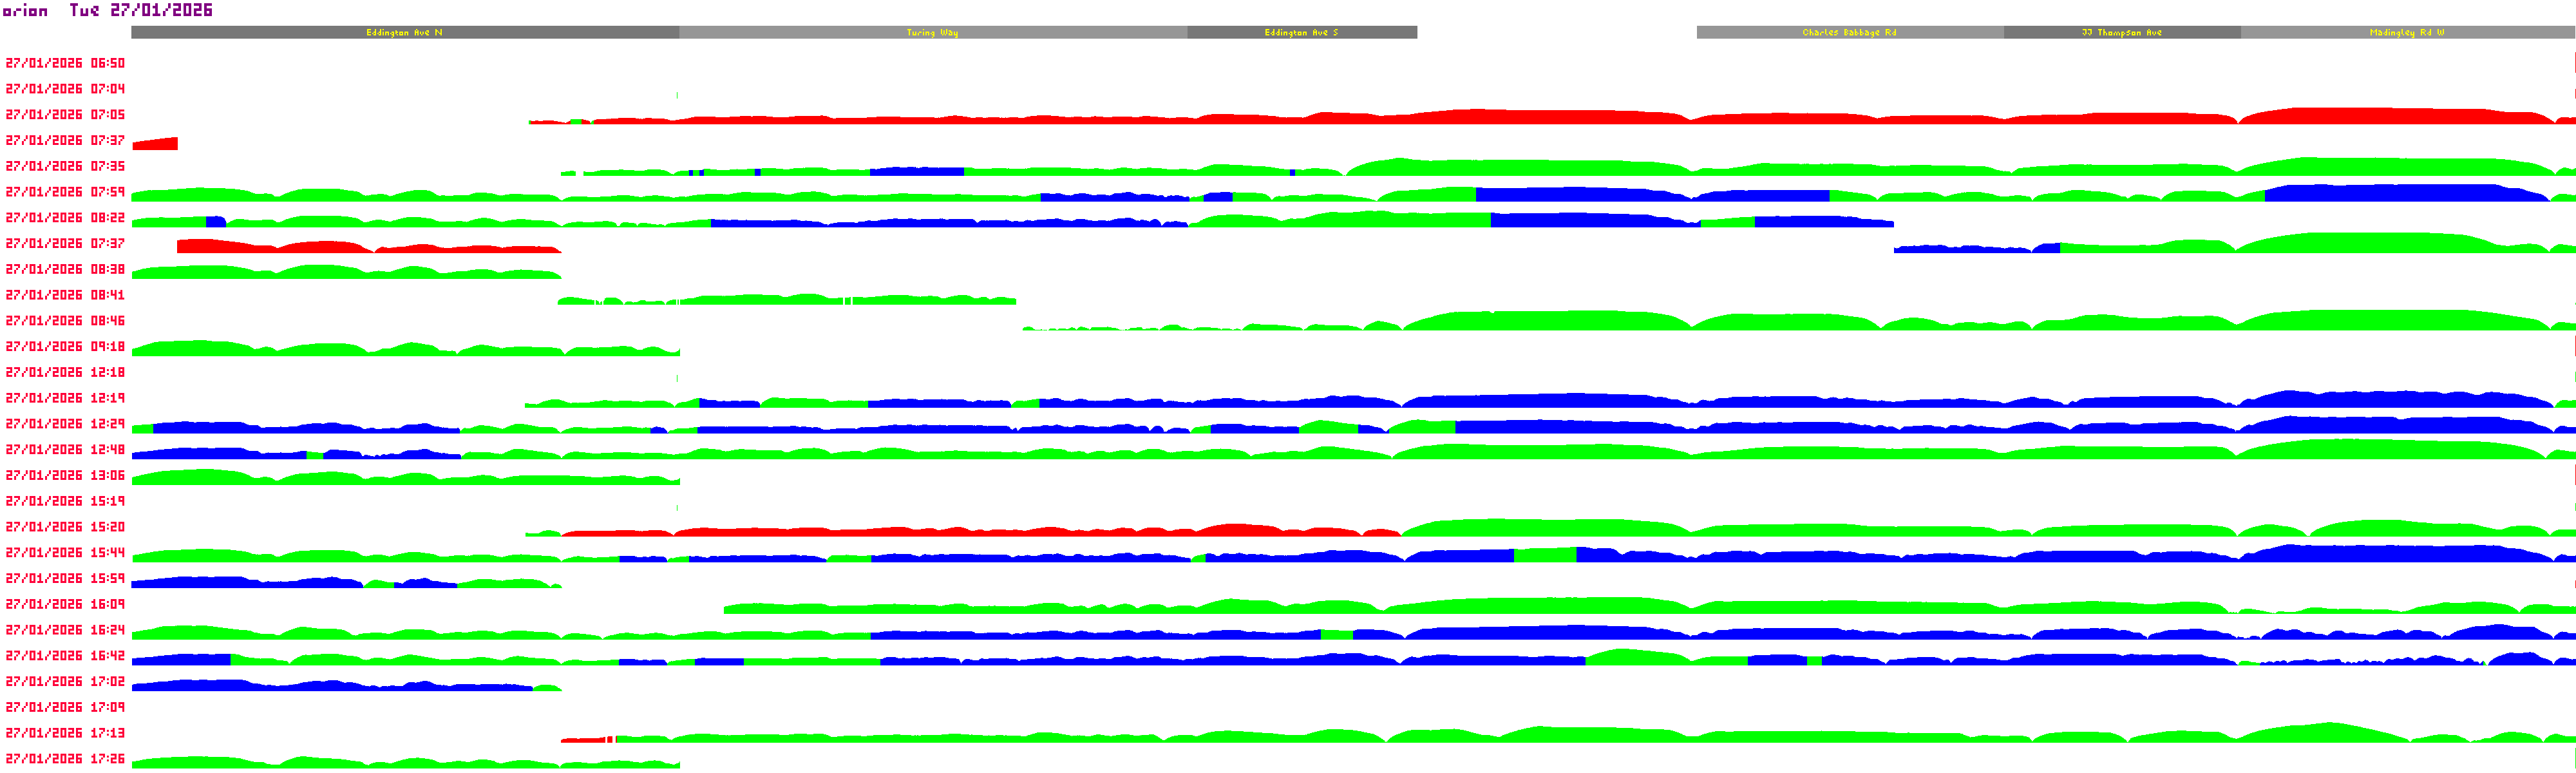Click the Eddington Ave S header label

pos(1300,33)
